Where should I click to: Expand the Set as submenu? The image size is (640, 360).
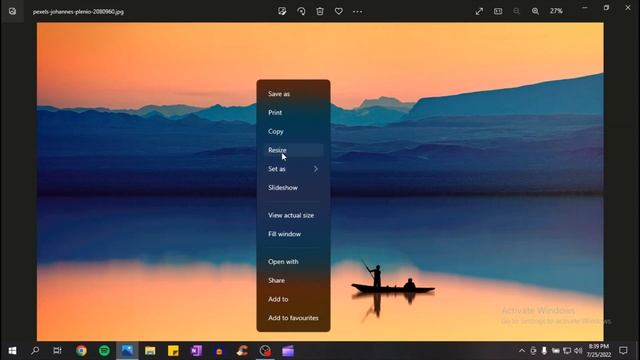click(x=293, y=169)
